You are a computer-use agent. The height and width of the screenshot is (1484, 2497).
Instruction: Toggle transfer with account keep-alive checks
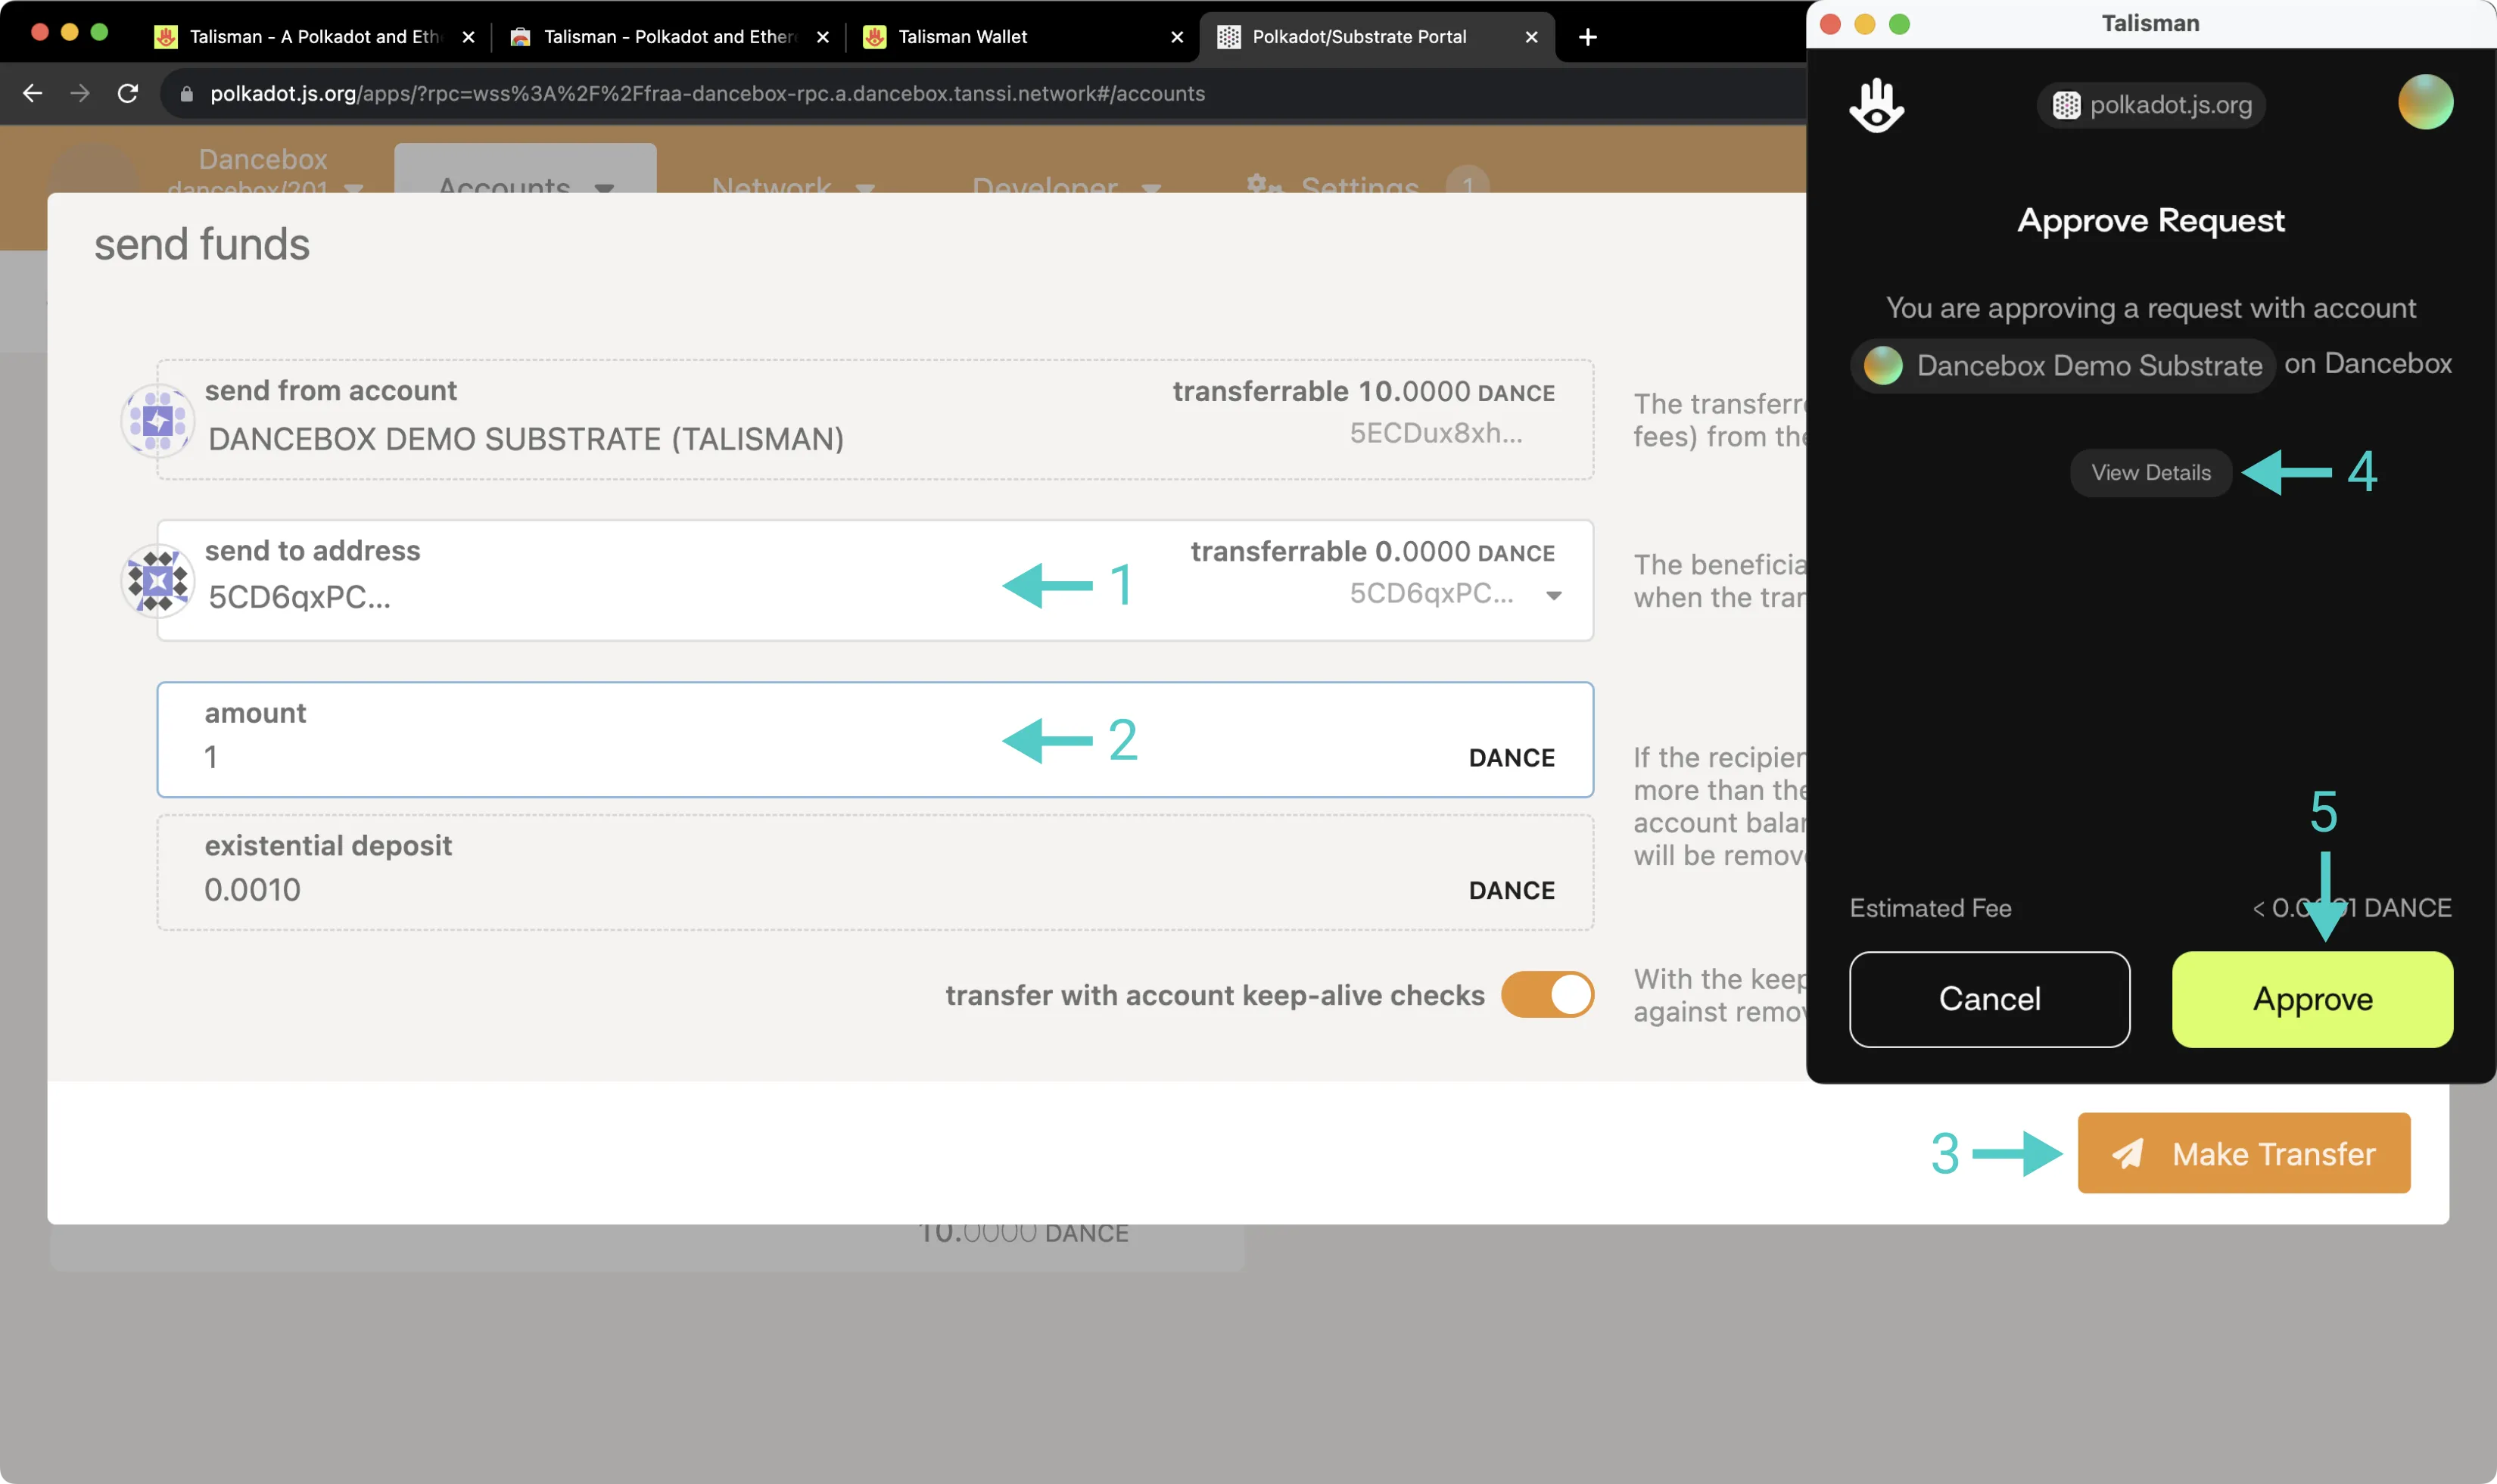(1546, 994)
